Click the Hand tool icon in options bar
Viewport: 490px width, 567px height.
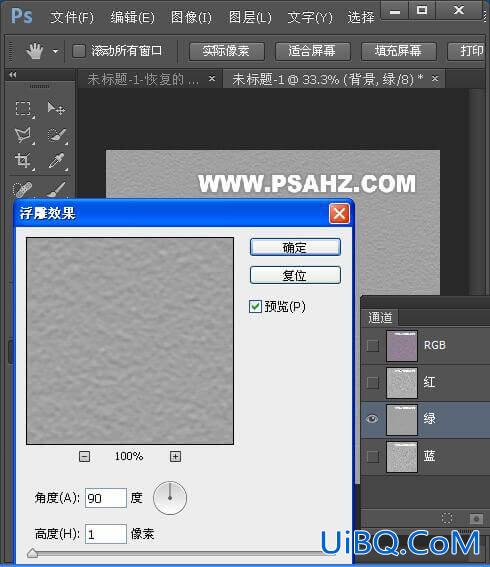coord(35,51)
